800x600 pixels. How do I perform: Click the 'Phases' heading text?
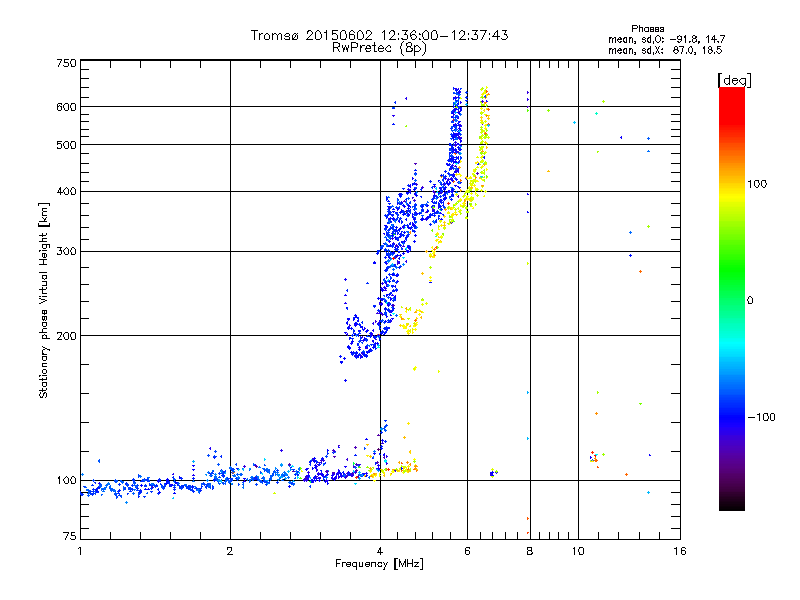(647, 29)
